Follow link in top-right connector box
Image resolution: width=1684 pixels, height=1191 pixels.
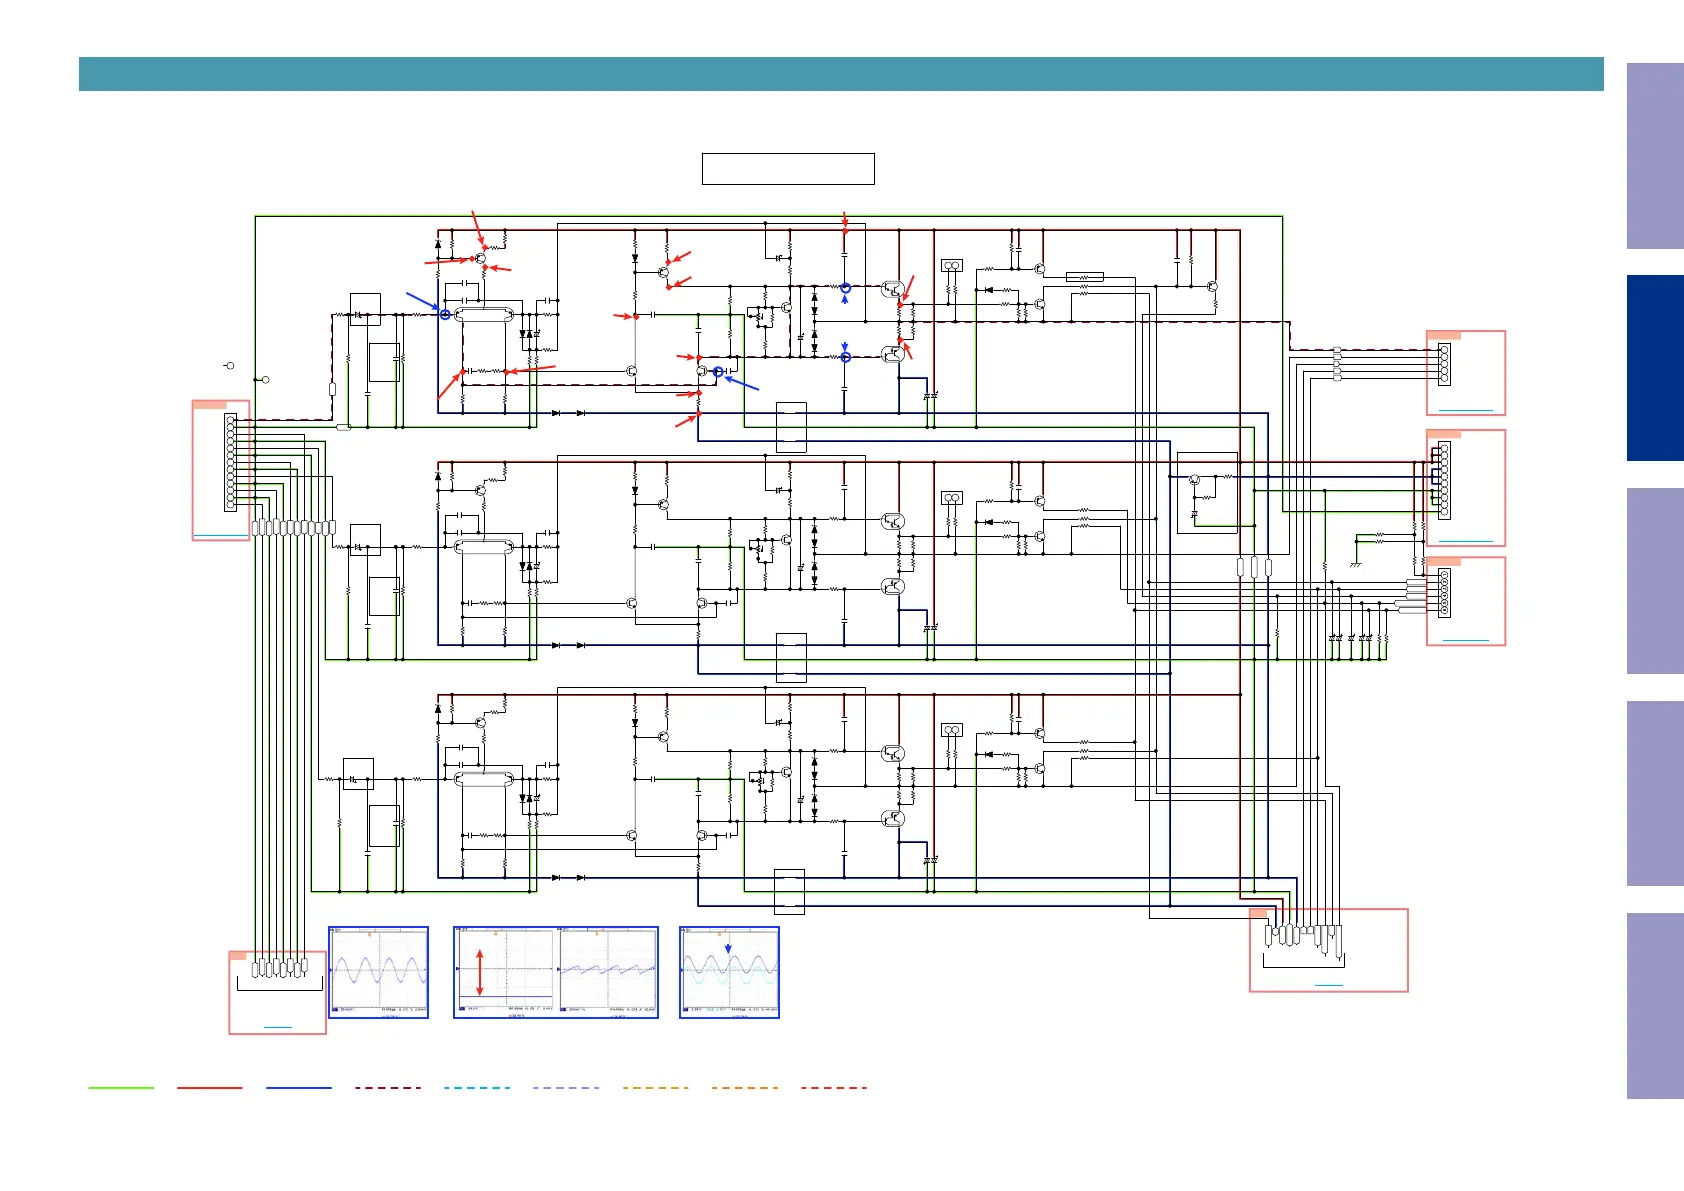[x=1465, y=410]
